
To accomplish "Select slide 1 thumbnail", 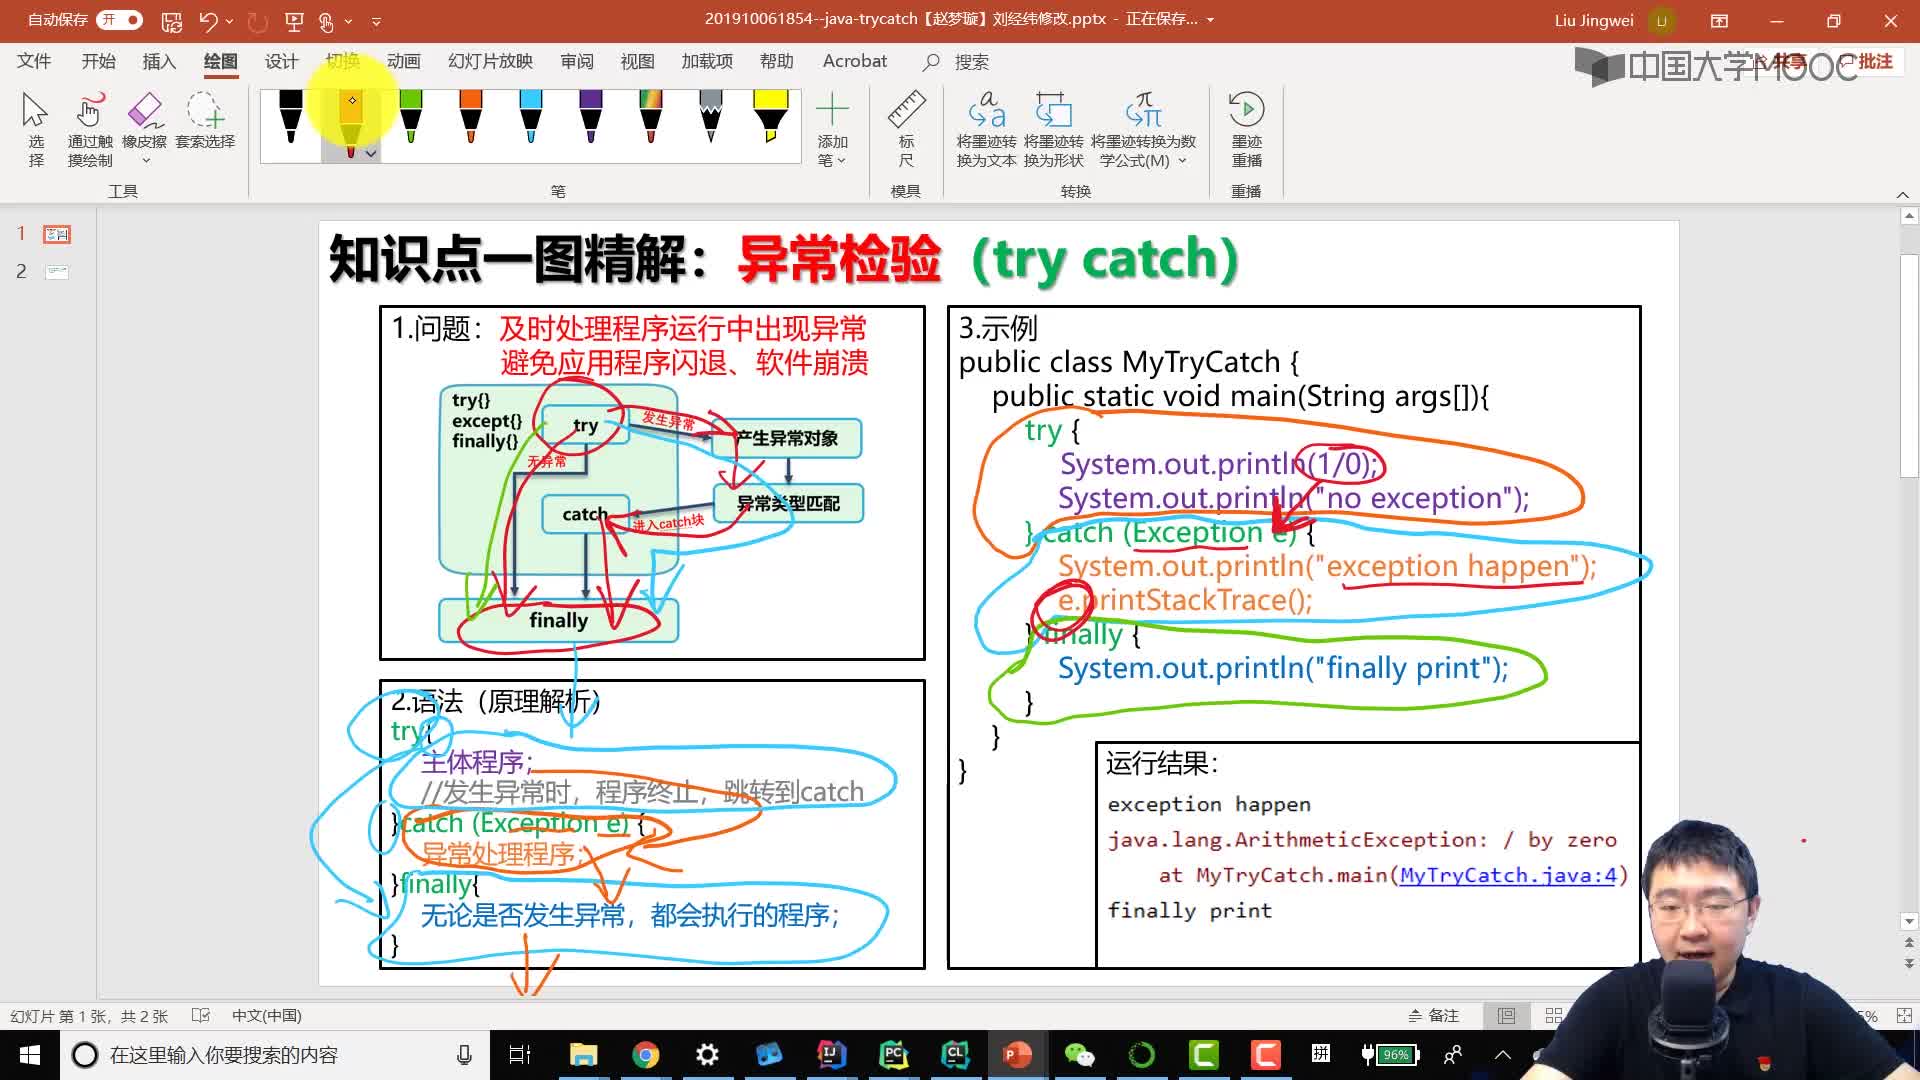I will (x=57, y=234).
